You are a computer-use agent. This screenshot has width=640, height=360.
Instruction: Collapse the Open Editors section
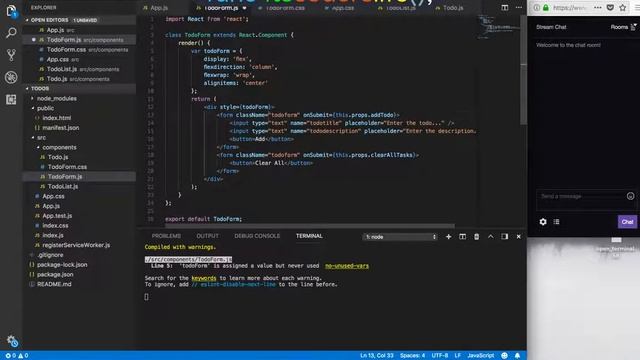click(27, 20)
